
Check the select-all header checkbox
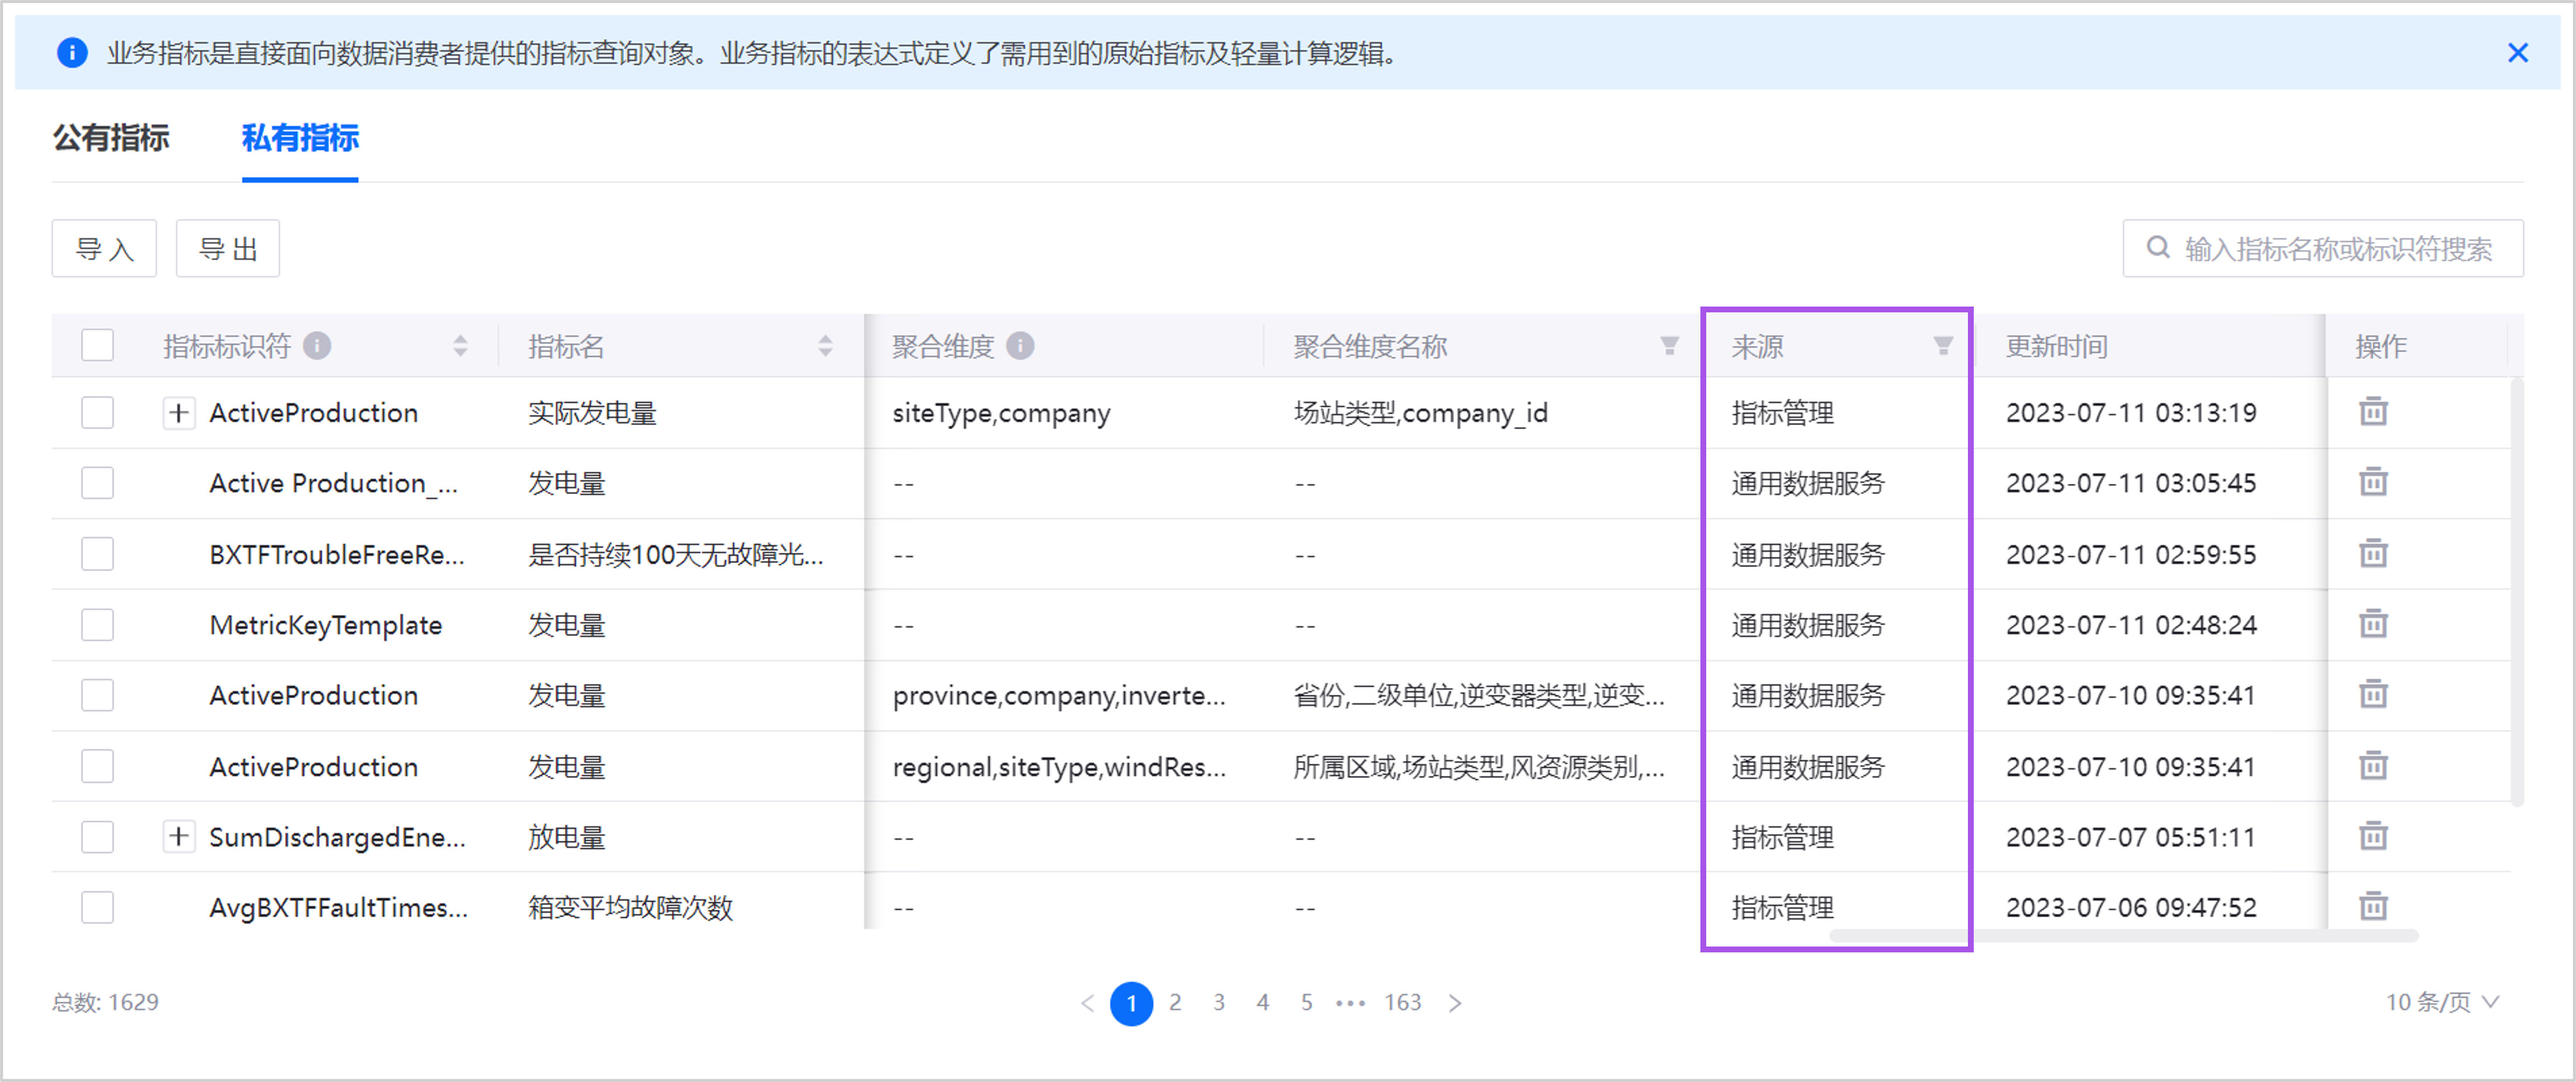click(x=97, y=346)
